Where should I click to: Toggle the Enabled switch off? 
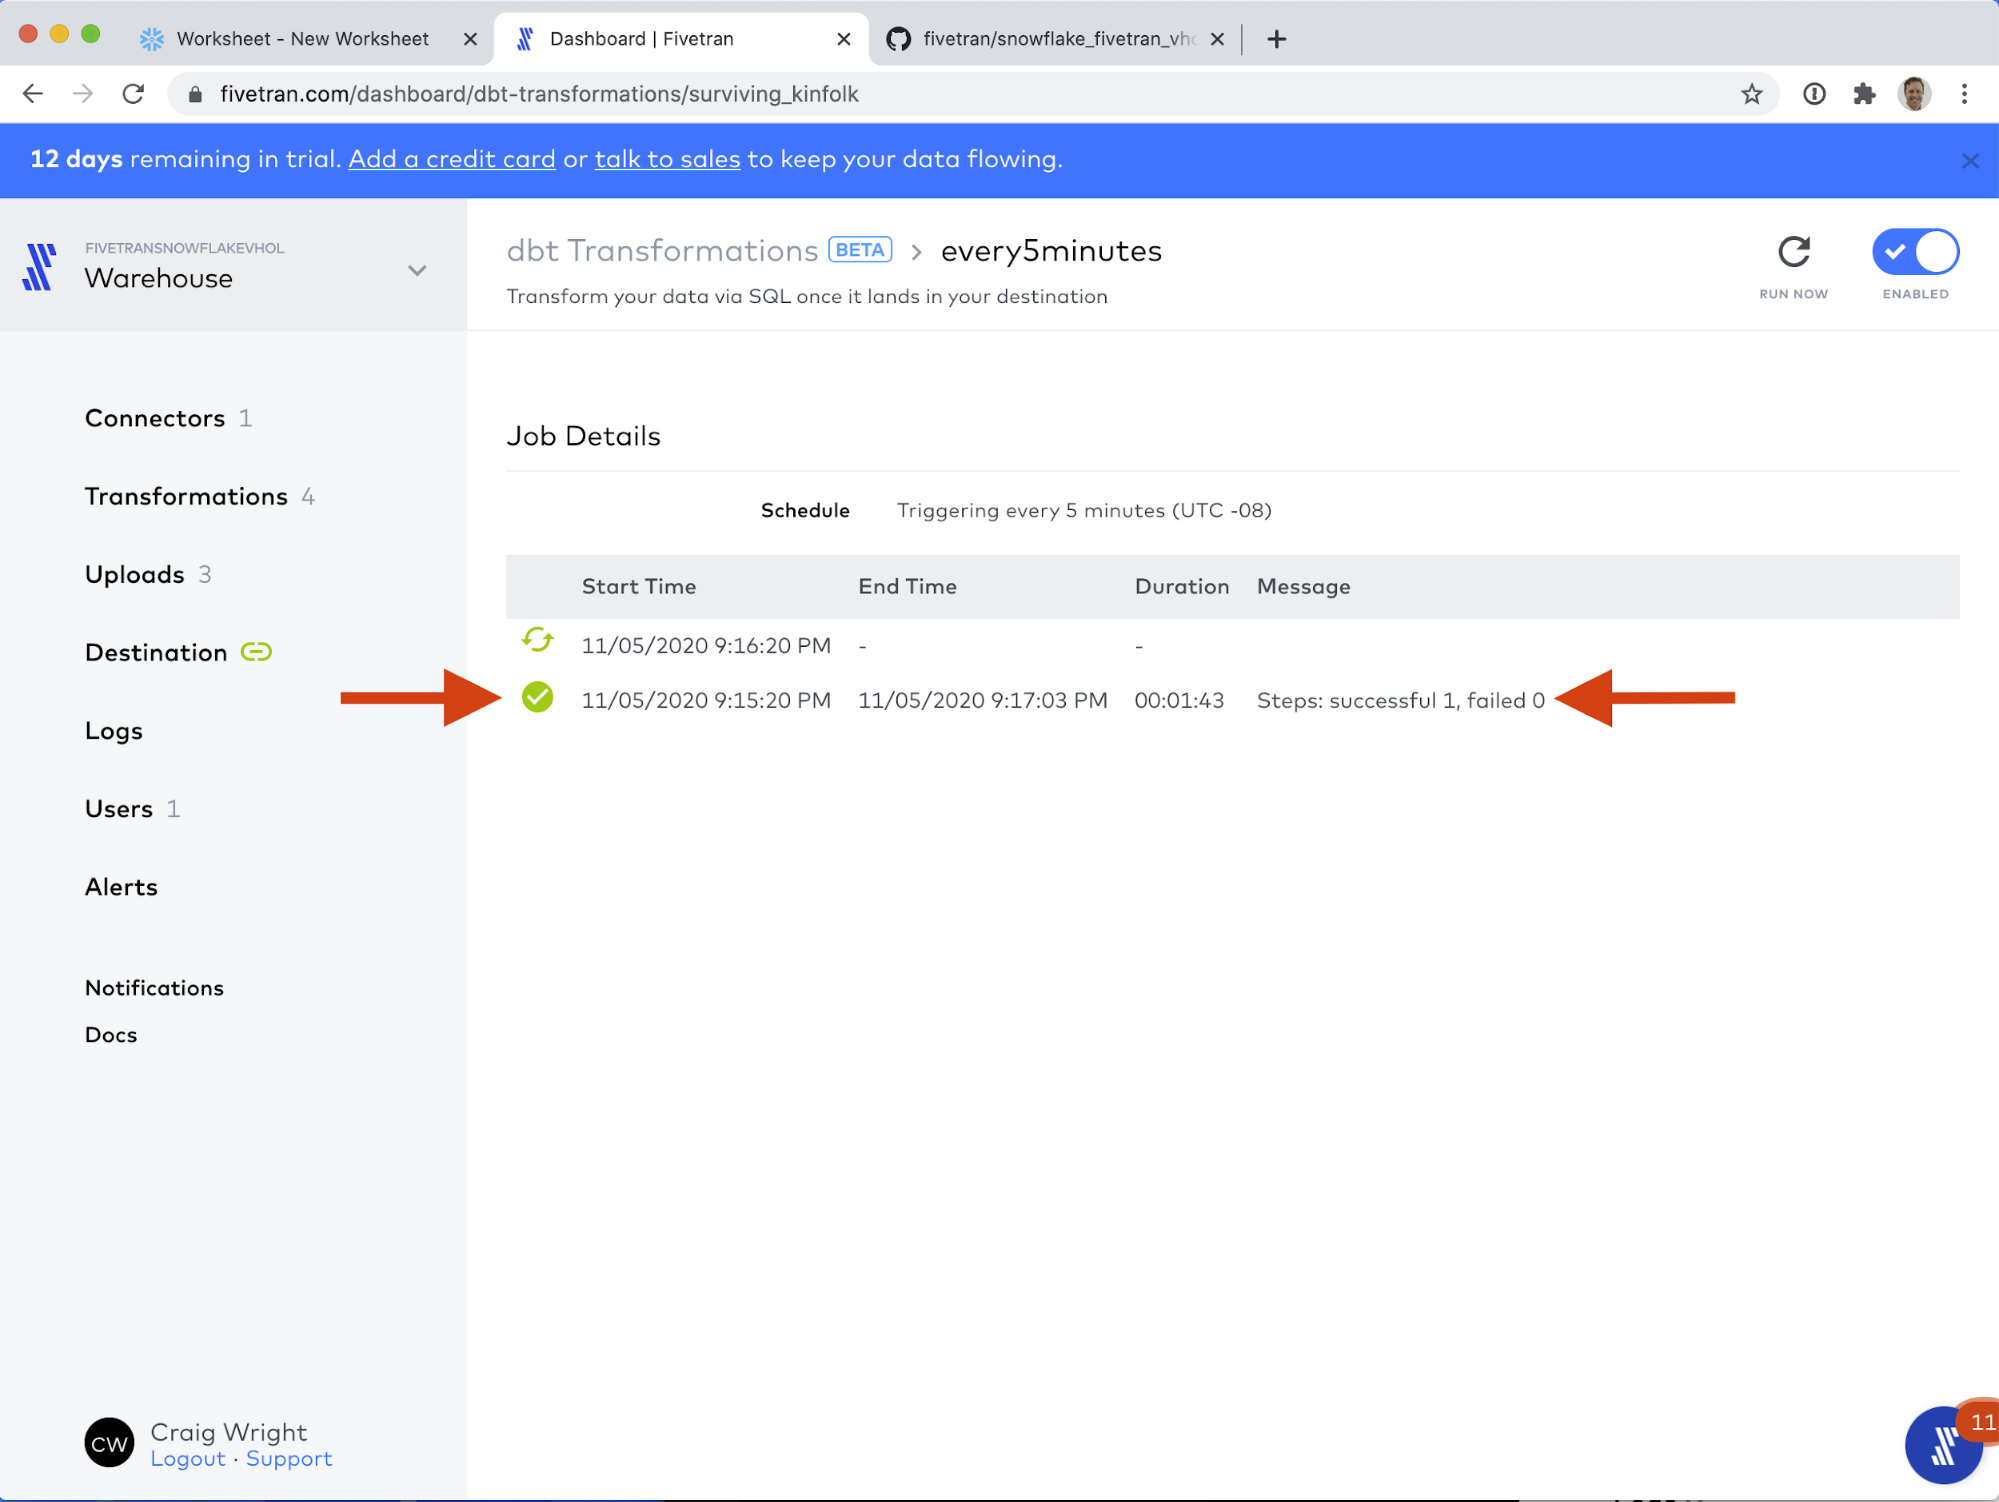pos(1915,252)
